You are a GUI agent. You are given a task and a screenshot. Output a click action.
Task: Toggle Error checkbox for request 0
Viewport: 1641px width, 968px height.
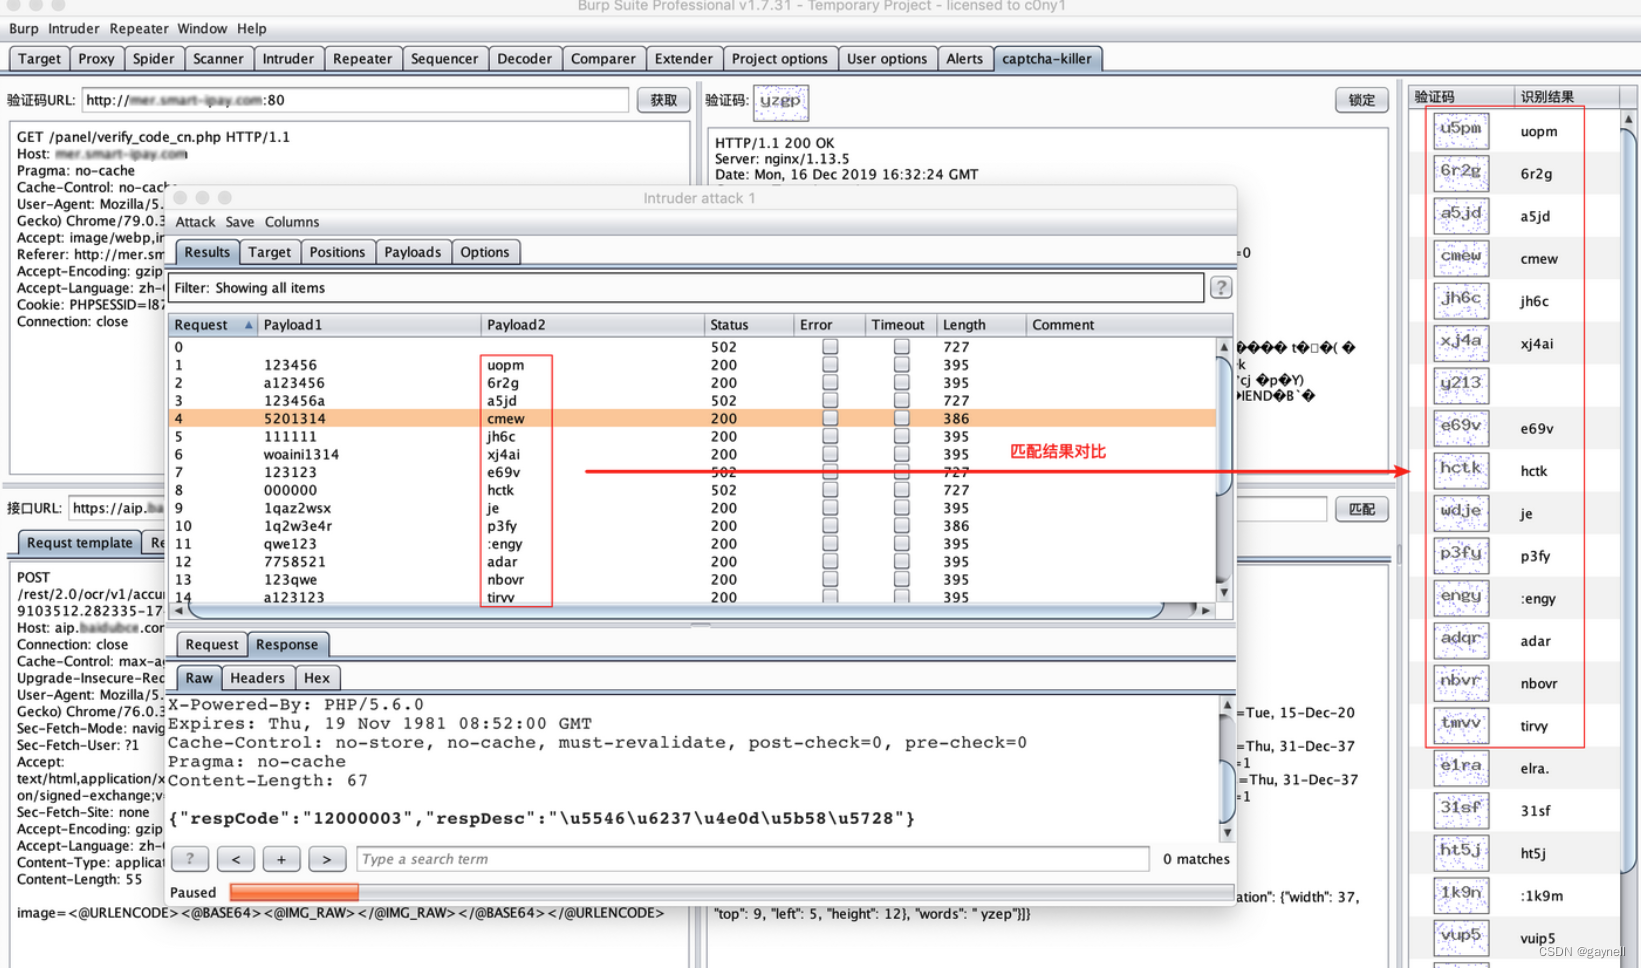coord(830,347)
